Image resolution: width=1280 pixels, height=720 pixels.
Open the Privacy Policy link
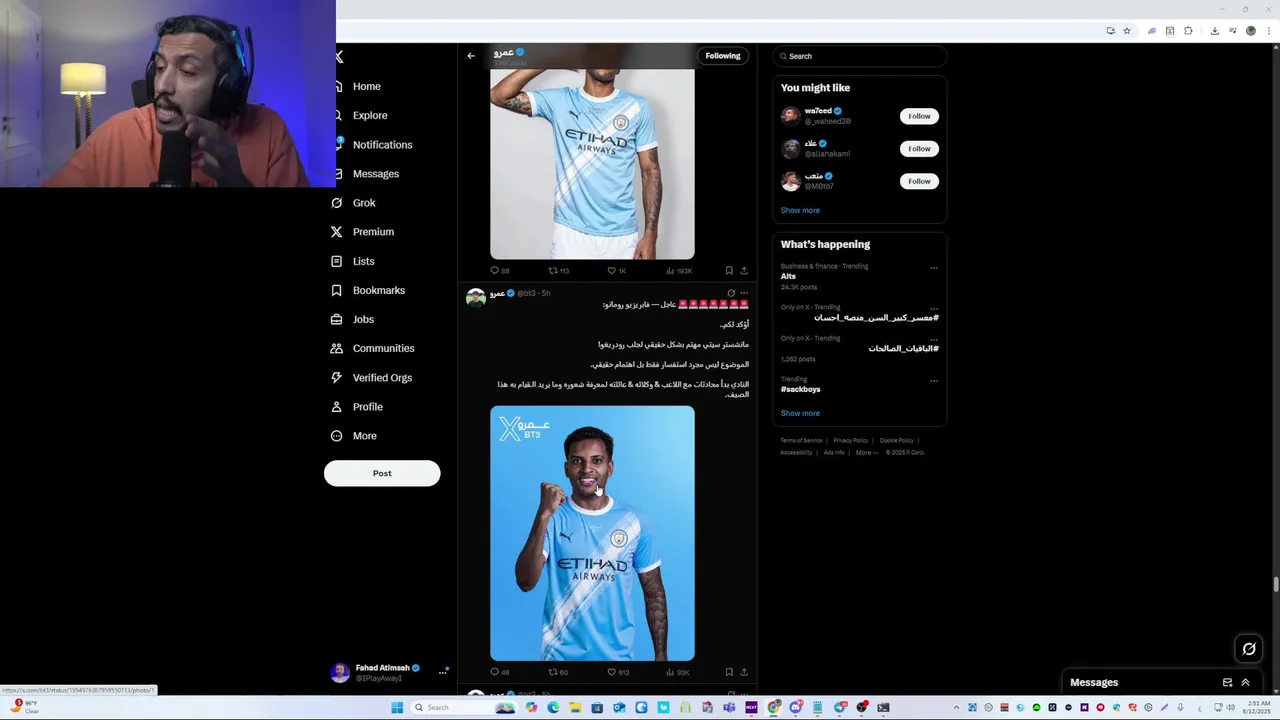pyautogui.click(x=851, y=440)
